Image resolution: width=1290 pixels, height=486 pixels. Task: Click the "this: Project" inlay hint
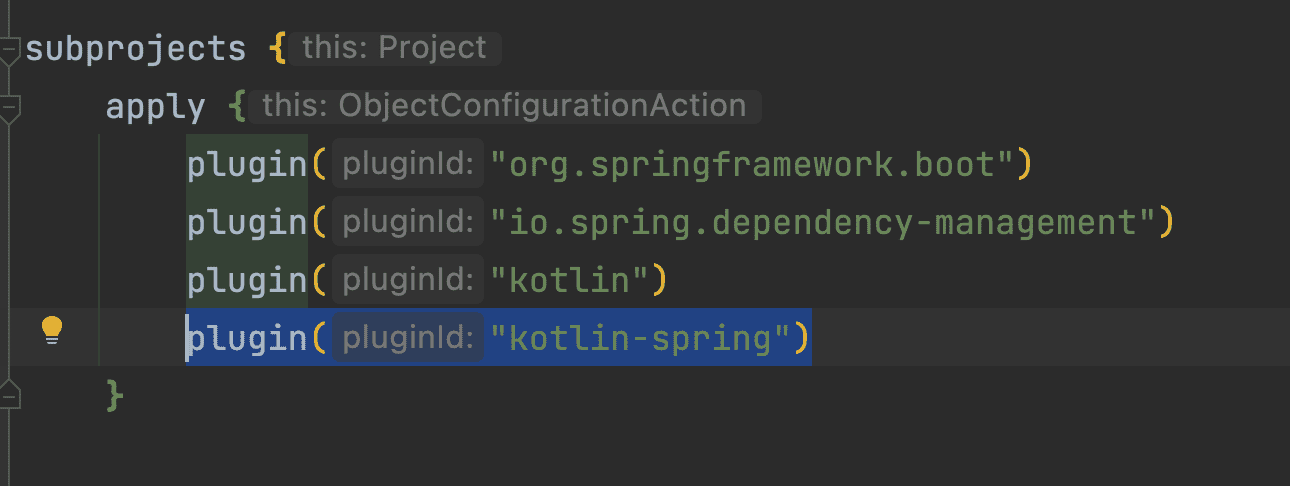pos(395,48)
